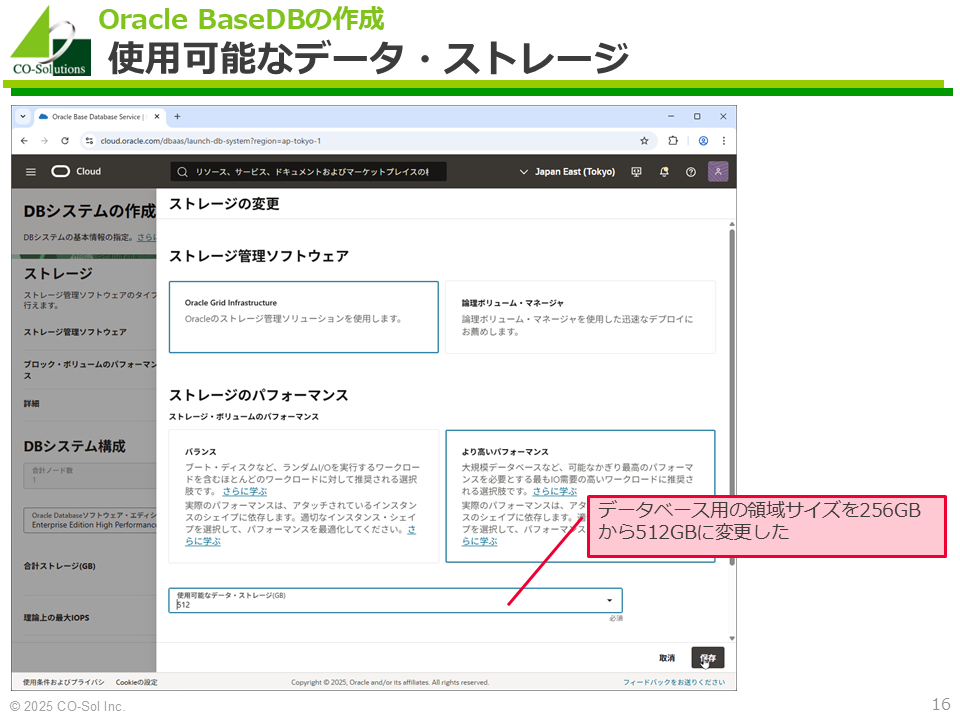The height and width of the screenshot is (720, 960).
Task: Open Japan East (Tokyo) region selector
Action: (568, 172)
